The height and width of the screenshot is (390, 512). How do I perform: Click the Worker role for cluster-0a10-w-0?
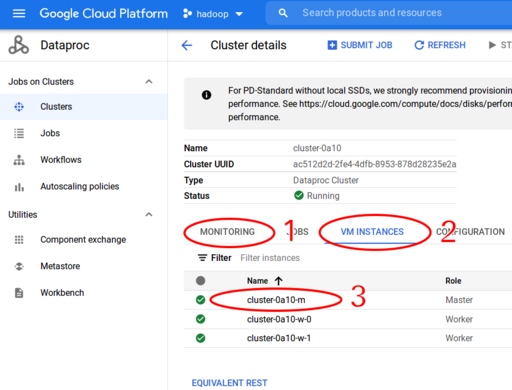[459, 319]
